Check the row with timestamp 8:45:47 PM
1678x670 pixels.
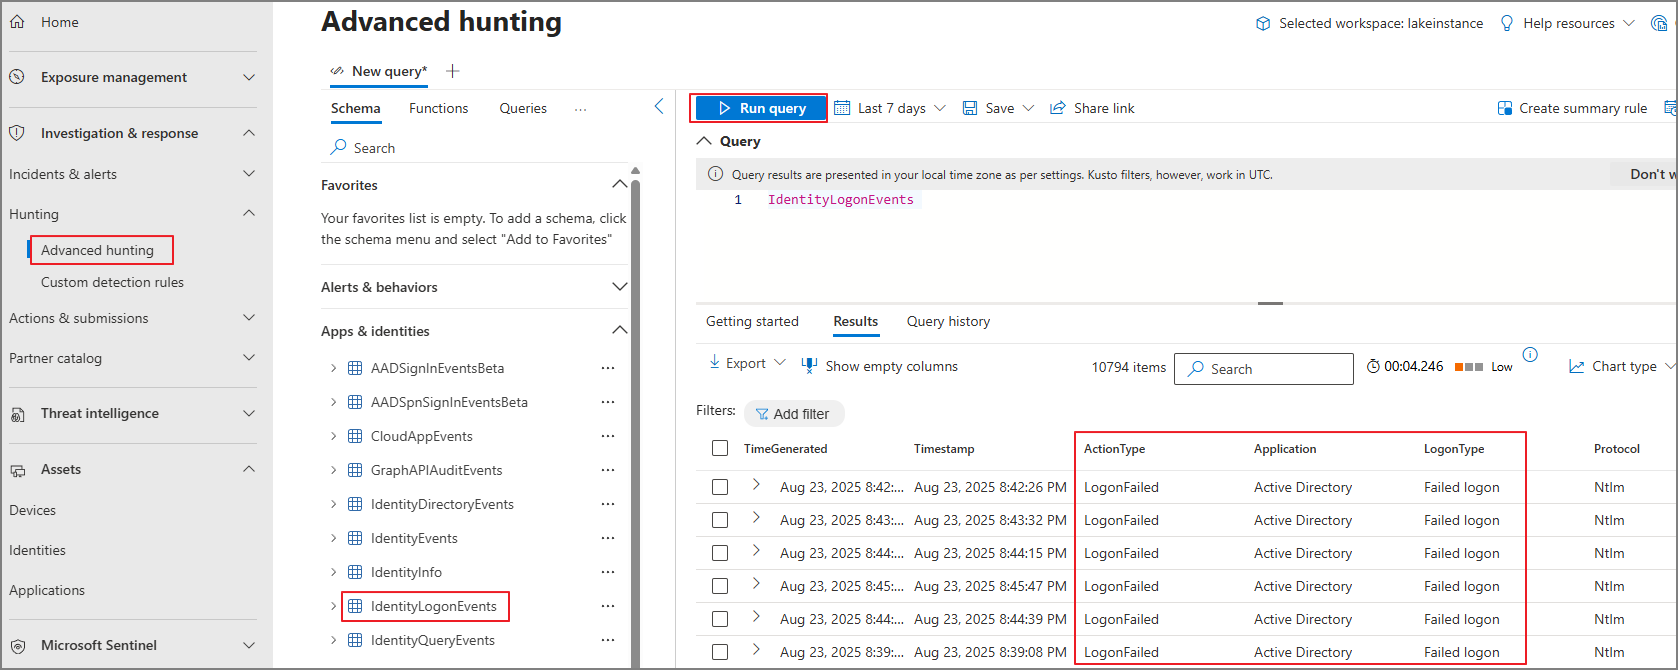pyautogui.click(x=720, y=586)
